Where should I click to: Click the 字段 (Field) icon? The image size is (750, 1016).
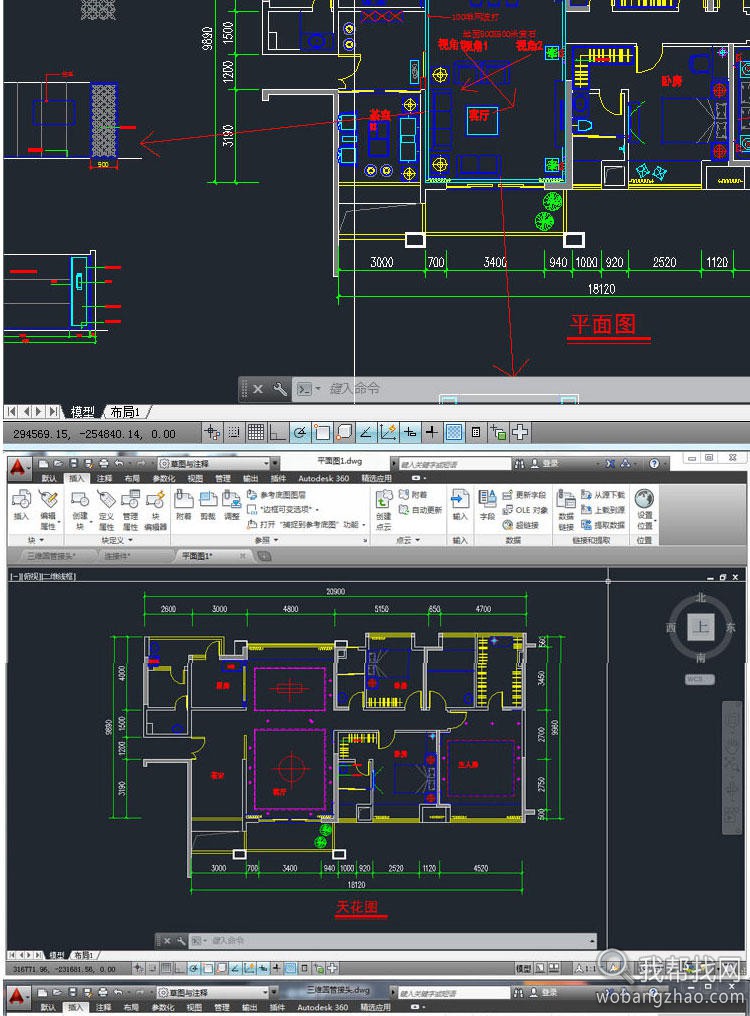(487, 505)
